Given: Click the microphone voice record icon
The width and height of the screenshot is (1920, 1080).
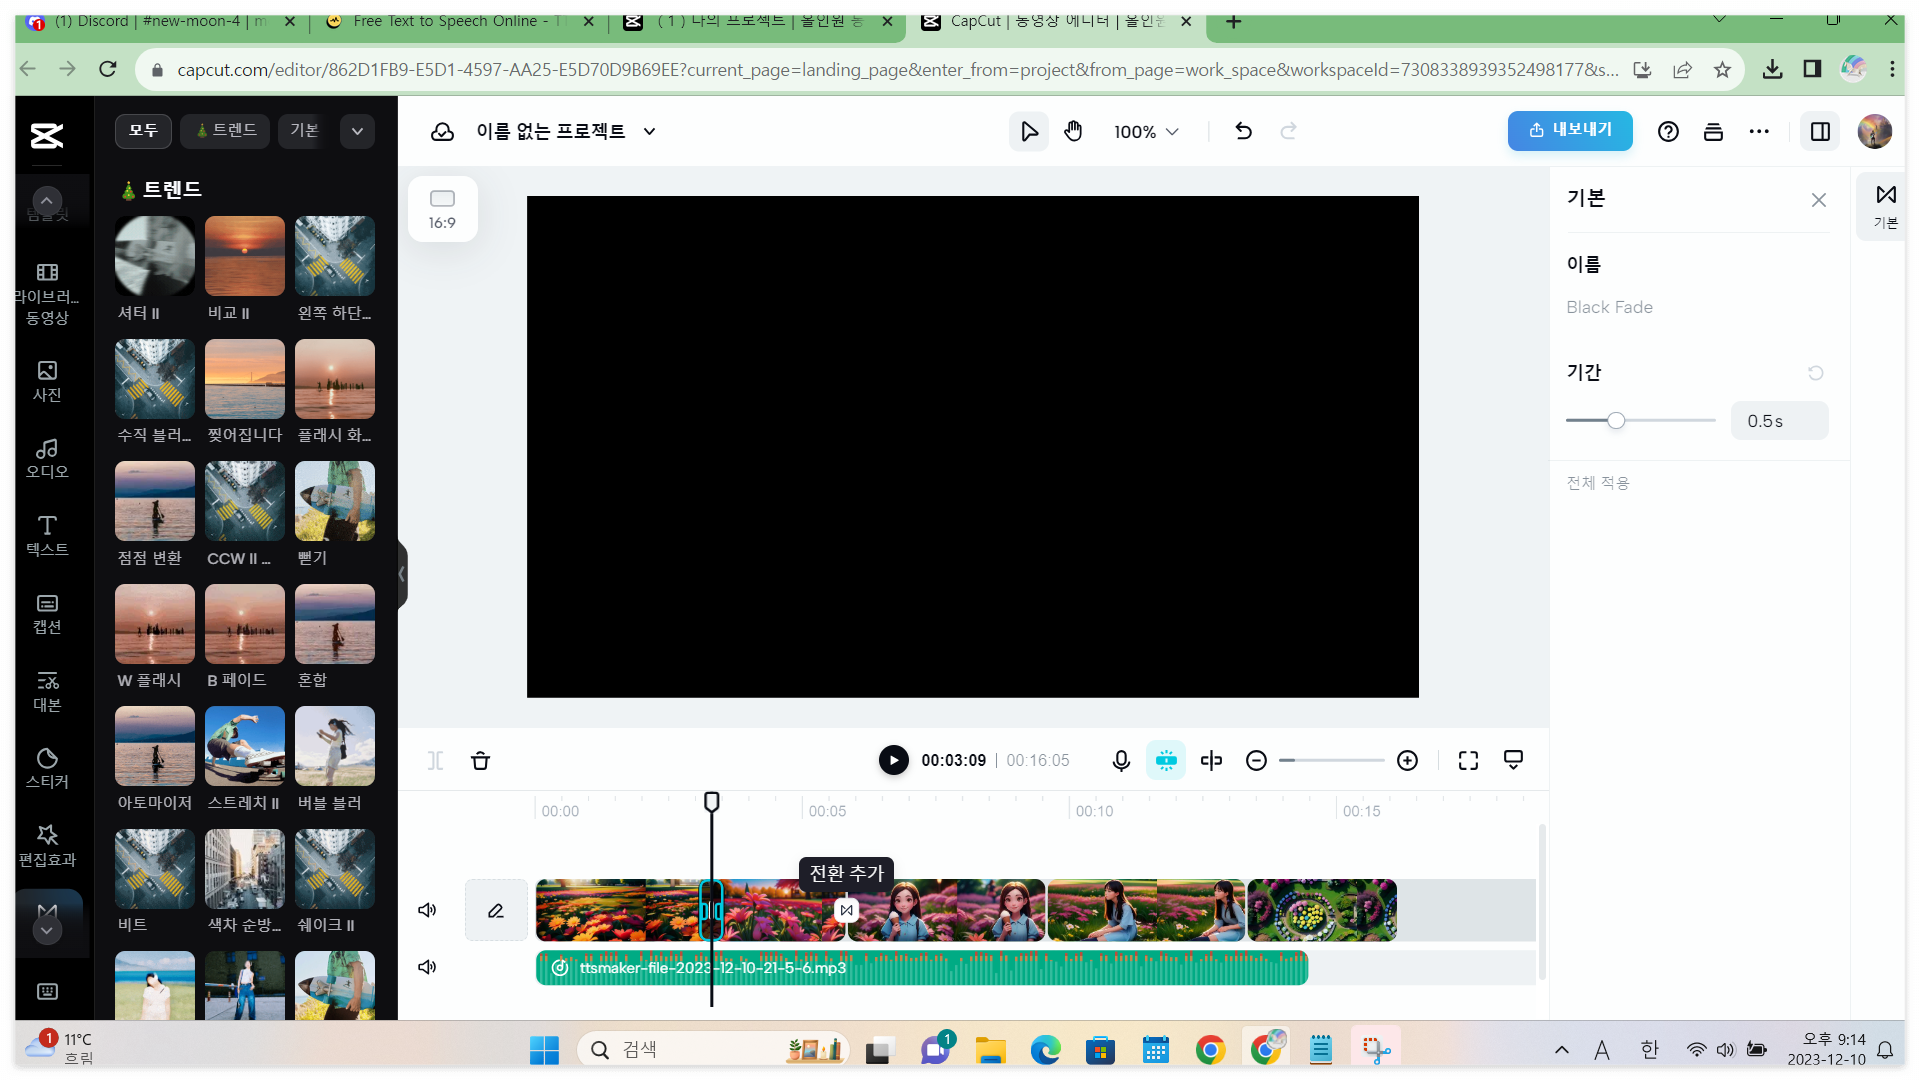Looking at the screenshot, I should coord(1121,761).
